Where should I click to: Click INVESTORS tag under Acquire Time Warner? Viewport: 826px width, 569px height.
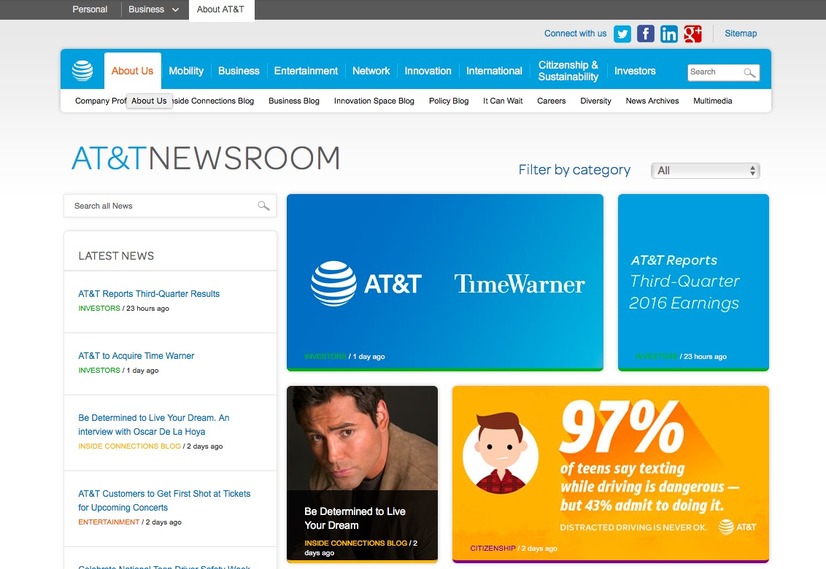[99, 370]
